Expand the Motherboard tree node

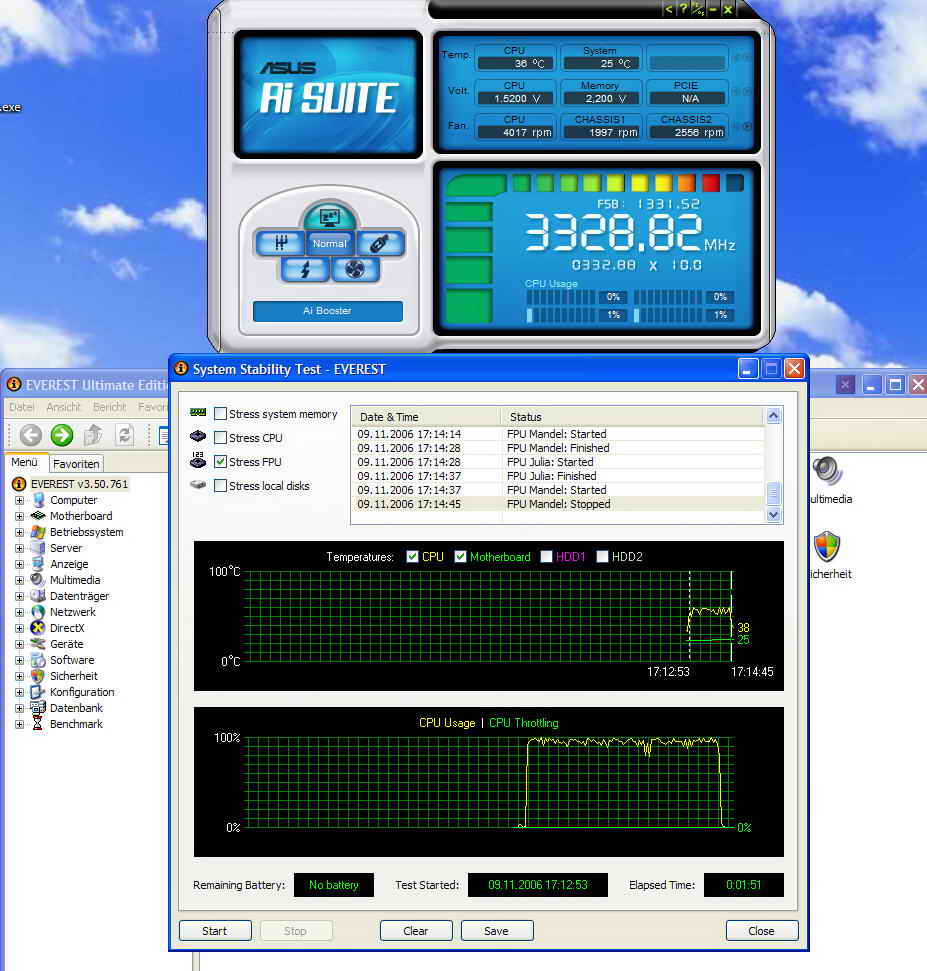(x=19, y=516)
